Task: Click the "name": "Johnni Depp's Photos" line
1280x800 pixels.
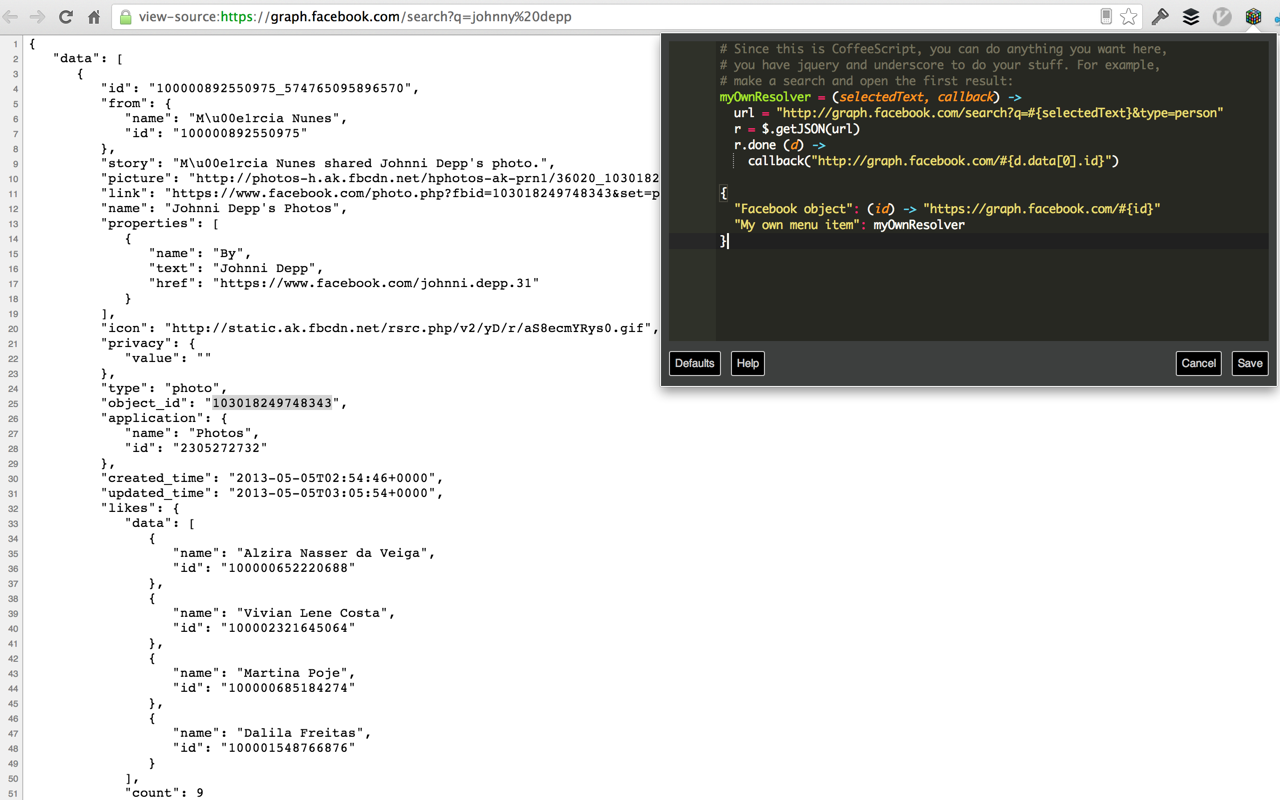Action: tap(223, 208)
